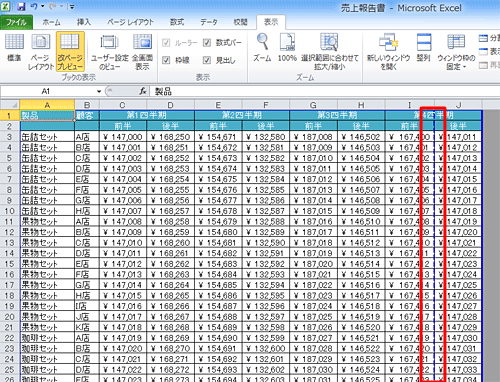Select row 10 header
The width and height of the screenshot is (500, 382).
coord(9,211)
